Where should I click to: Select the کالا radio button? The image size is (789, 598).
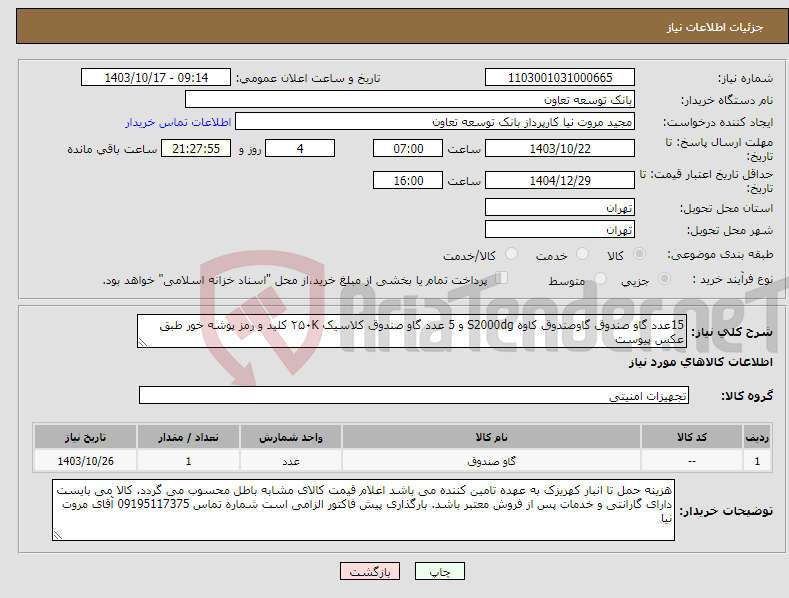pos(639,254)
